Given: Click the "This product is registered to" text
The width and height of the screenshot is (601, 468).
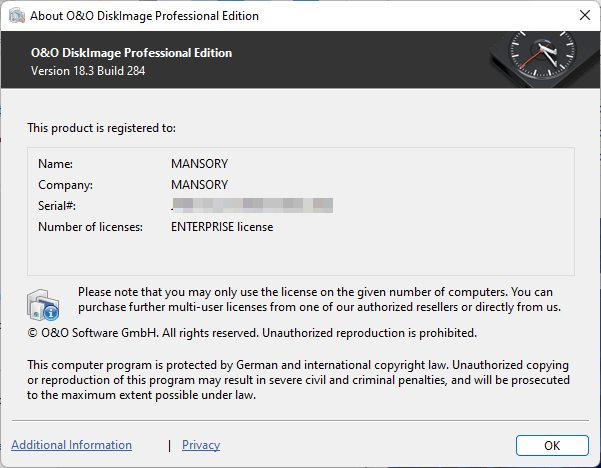Looking at the screenshot, I should click(101, 128).
